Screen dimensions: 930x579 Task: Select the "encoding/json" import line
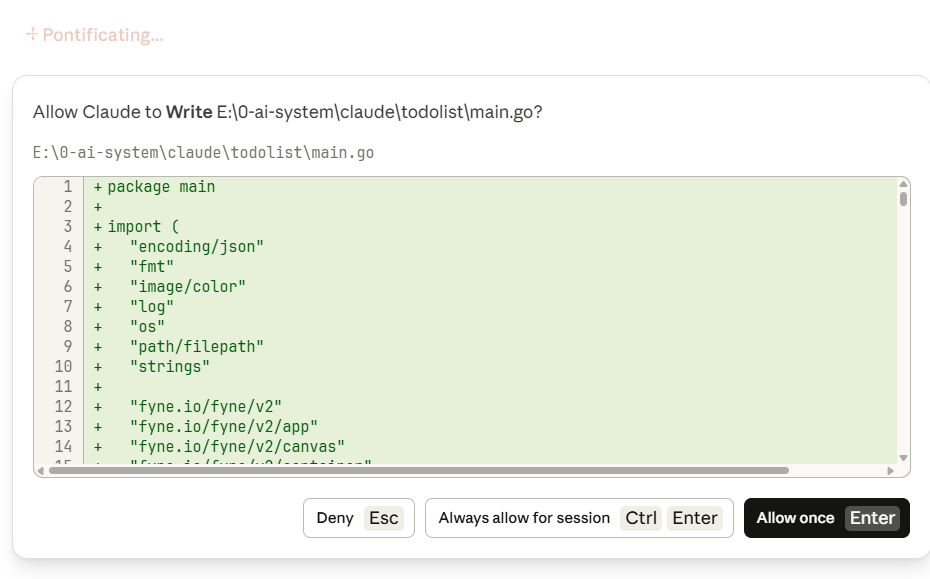coord(196,247)
